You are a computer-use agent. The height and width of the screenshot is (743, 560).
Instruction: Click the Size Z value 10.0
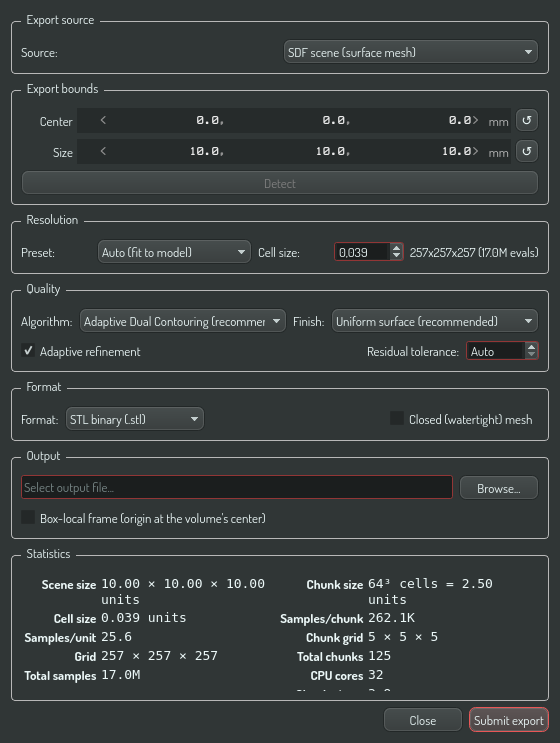[x=457, y=152]
